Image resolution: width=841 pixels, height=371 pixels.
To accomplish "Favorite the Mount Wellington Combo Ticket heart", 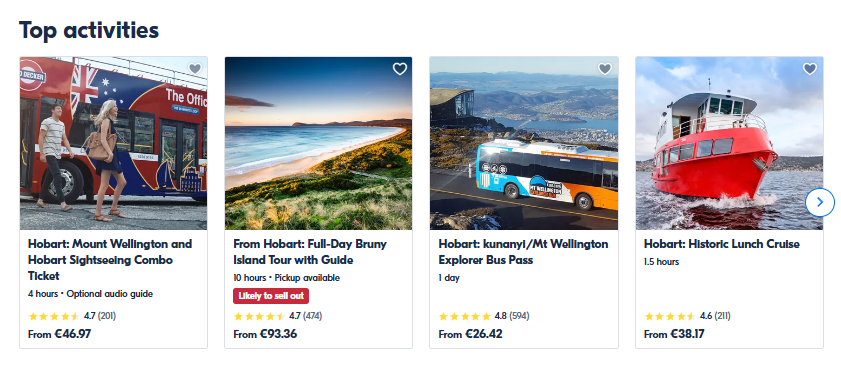I will click(195, 69).
